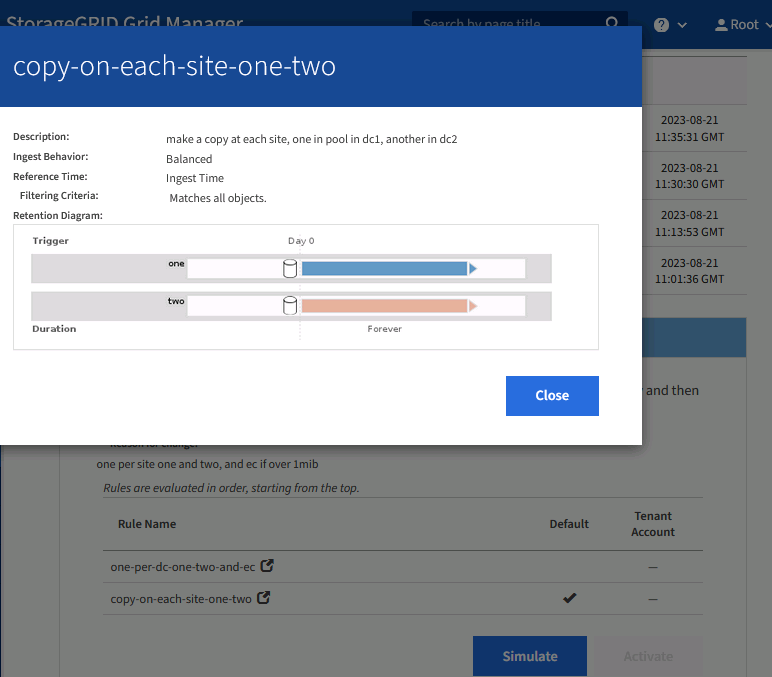
Task: Click the Matches all objects text
Action: tap(218, 198)
